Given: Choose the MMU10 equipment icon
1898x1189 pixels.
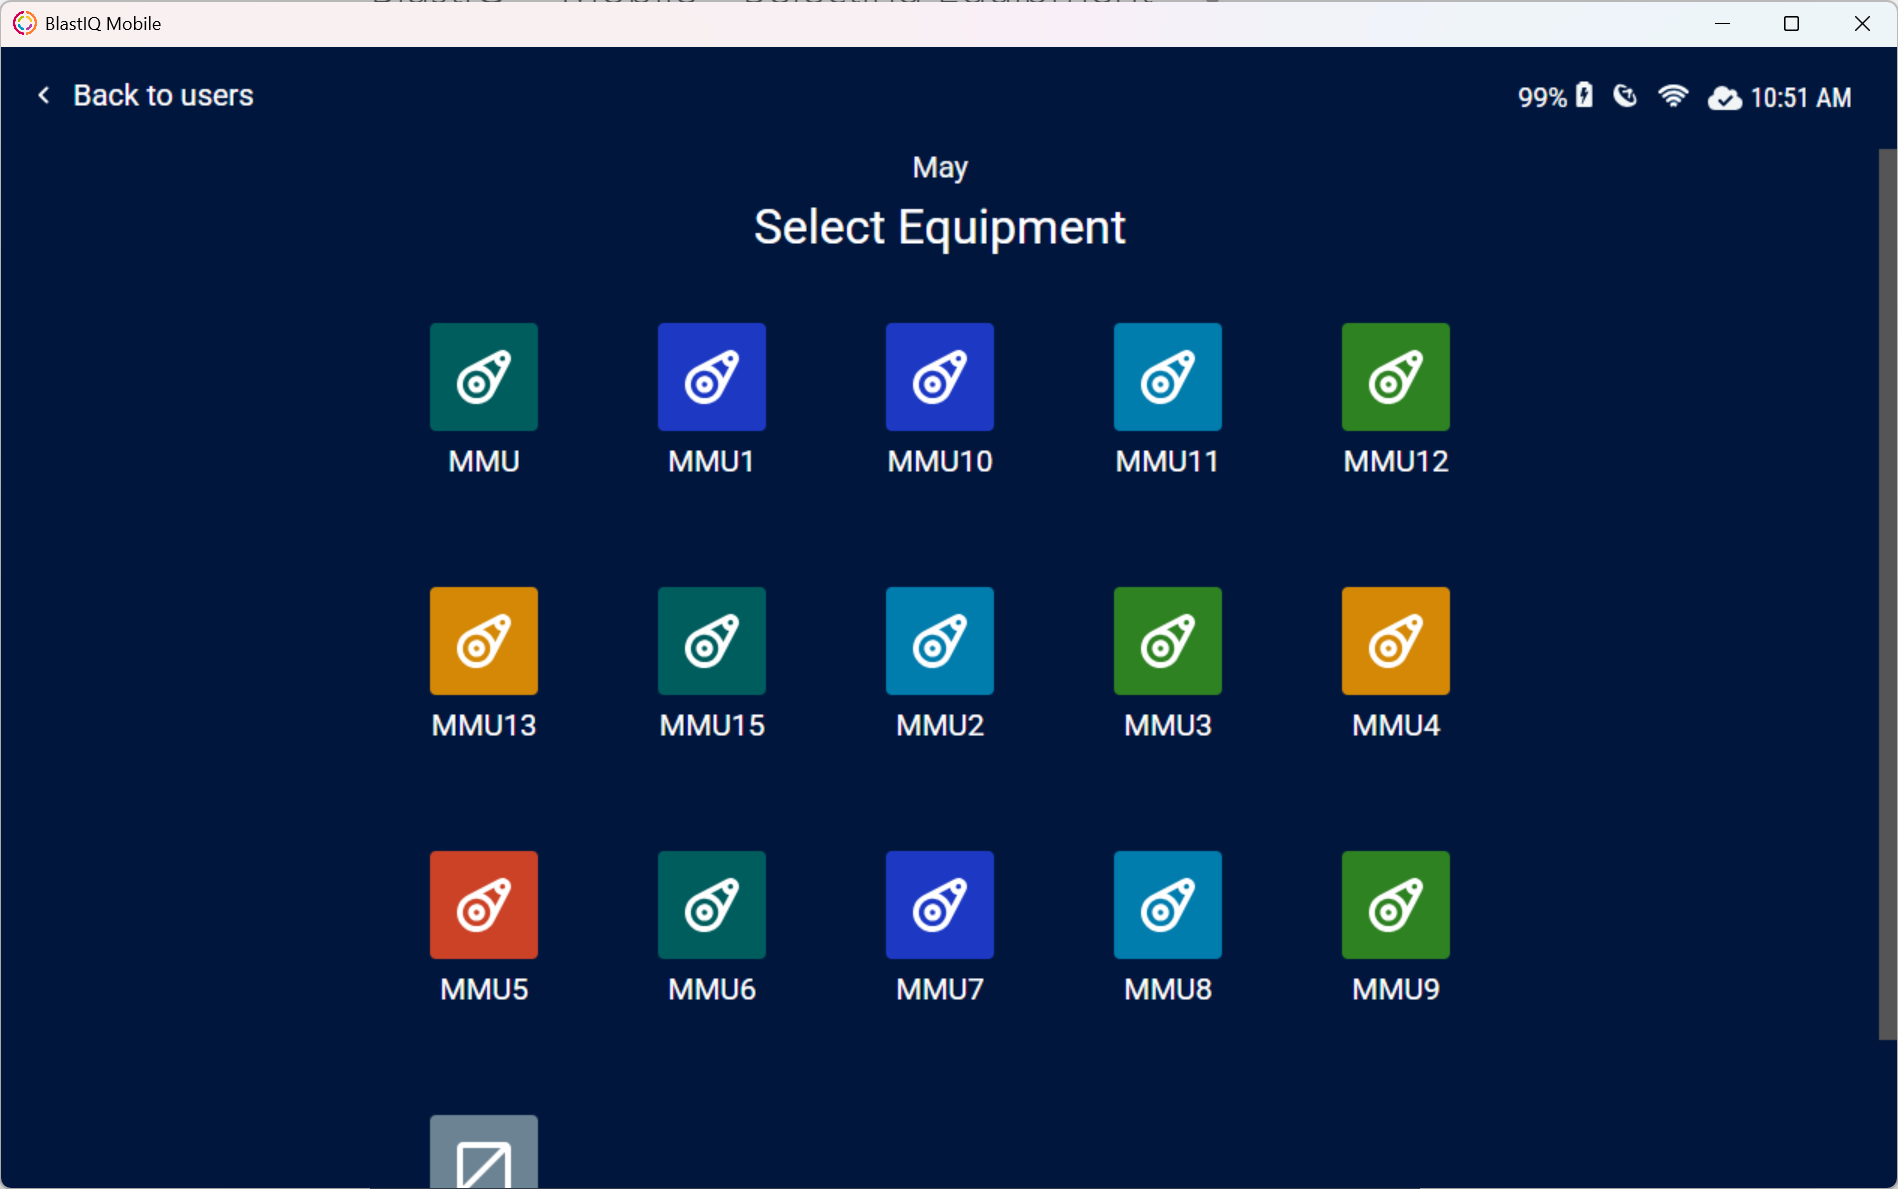Looking at the screenshot, I should (x=940, y=377).
